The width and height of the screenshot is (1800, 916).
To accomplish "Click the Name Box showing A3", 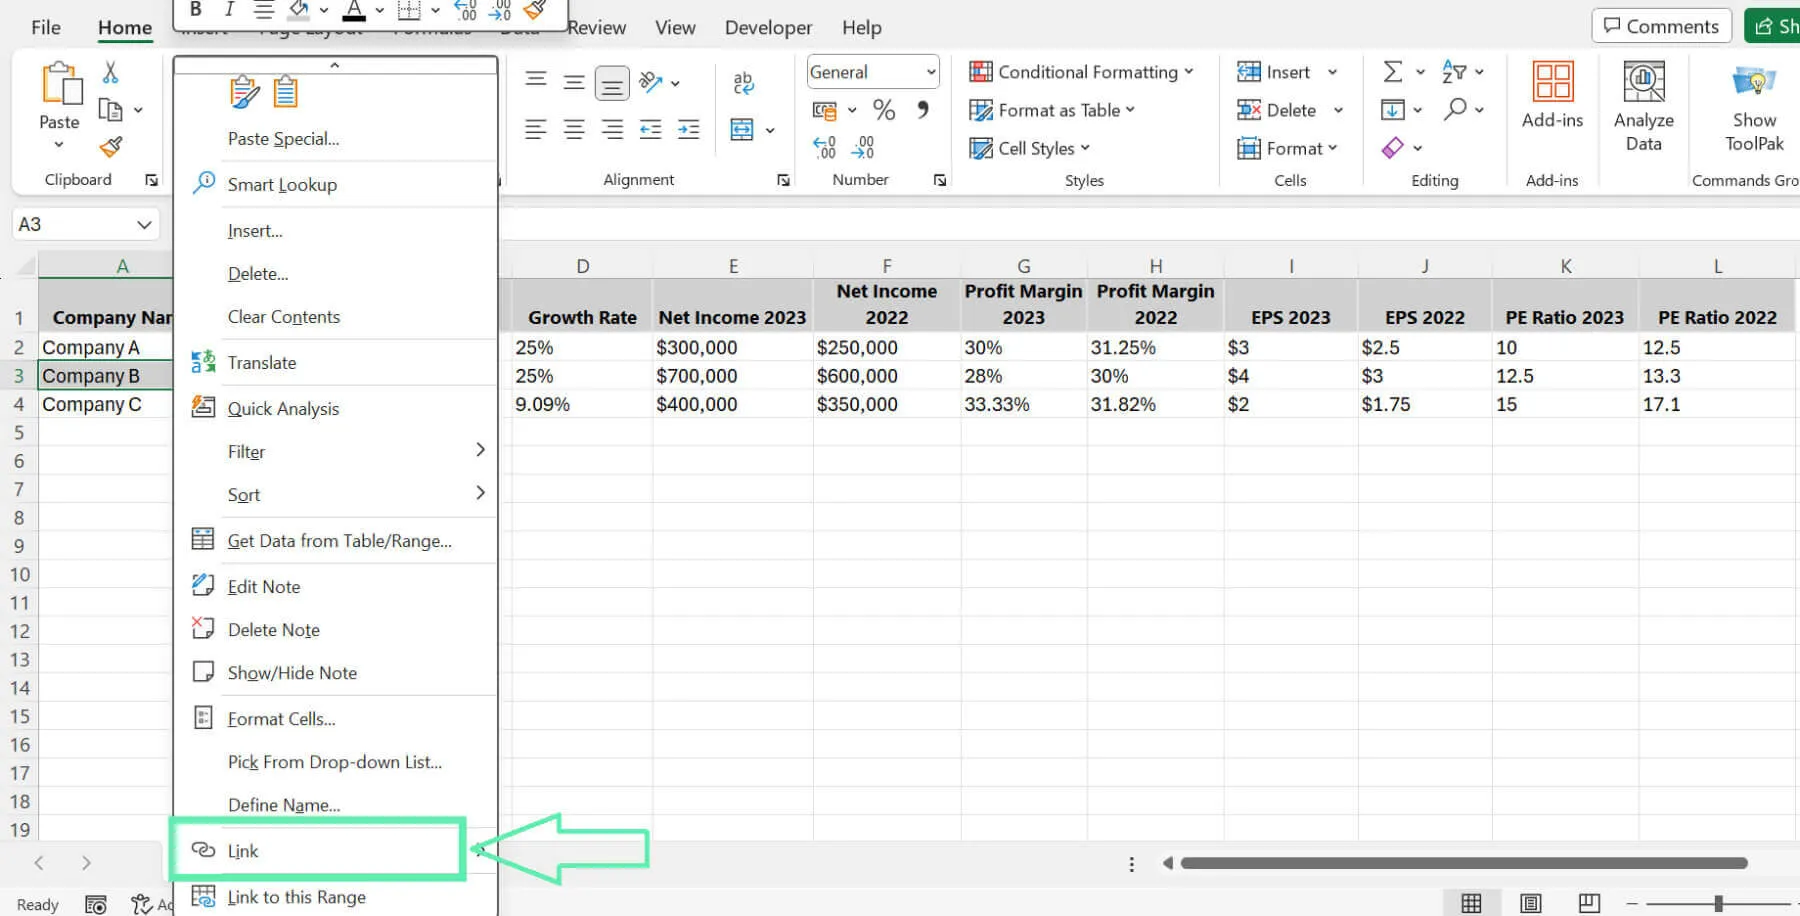I will [x=85, y=224].
